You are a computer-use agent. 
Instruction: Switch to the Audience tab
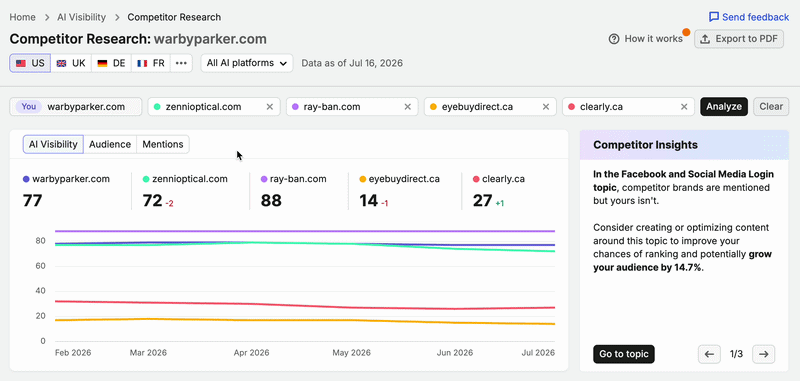pyautogui.click(x=110, y=144)
